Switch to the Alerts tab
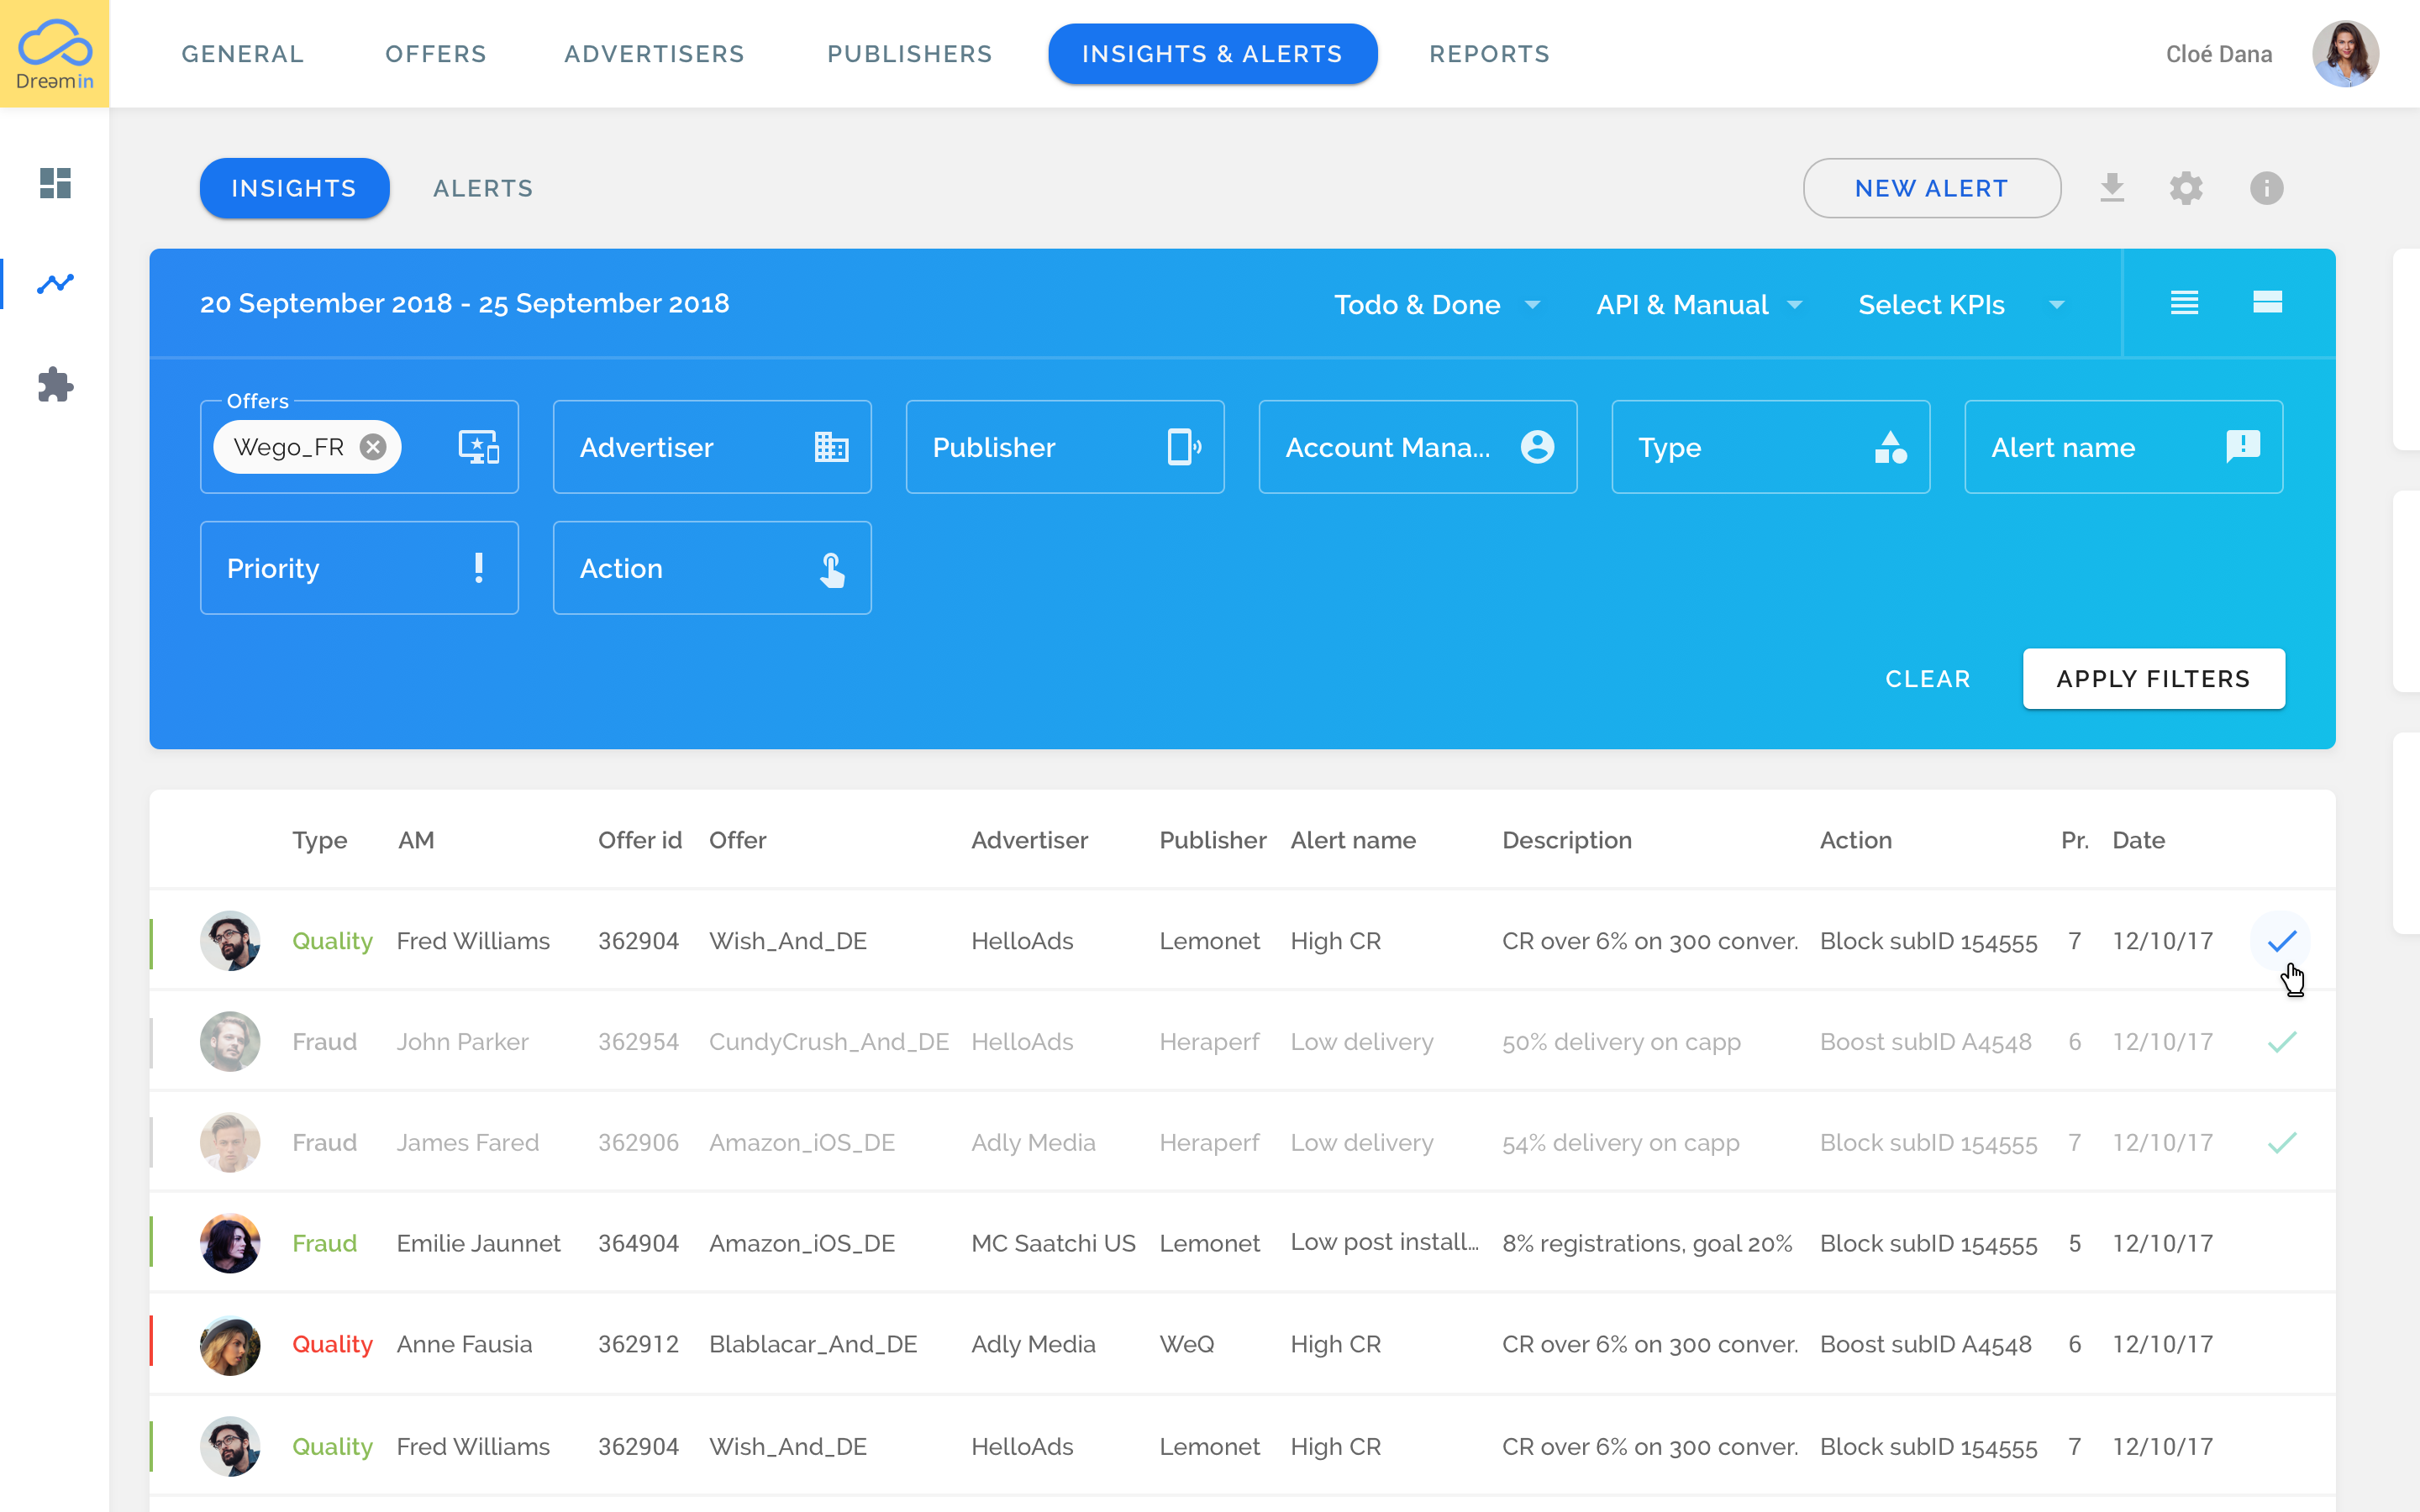 click(x=482, y=188)
